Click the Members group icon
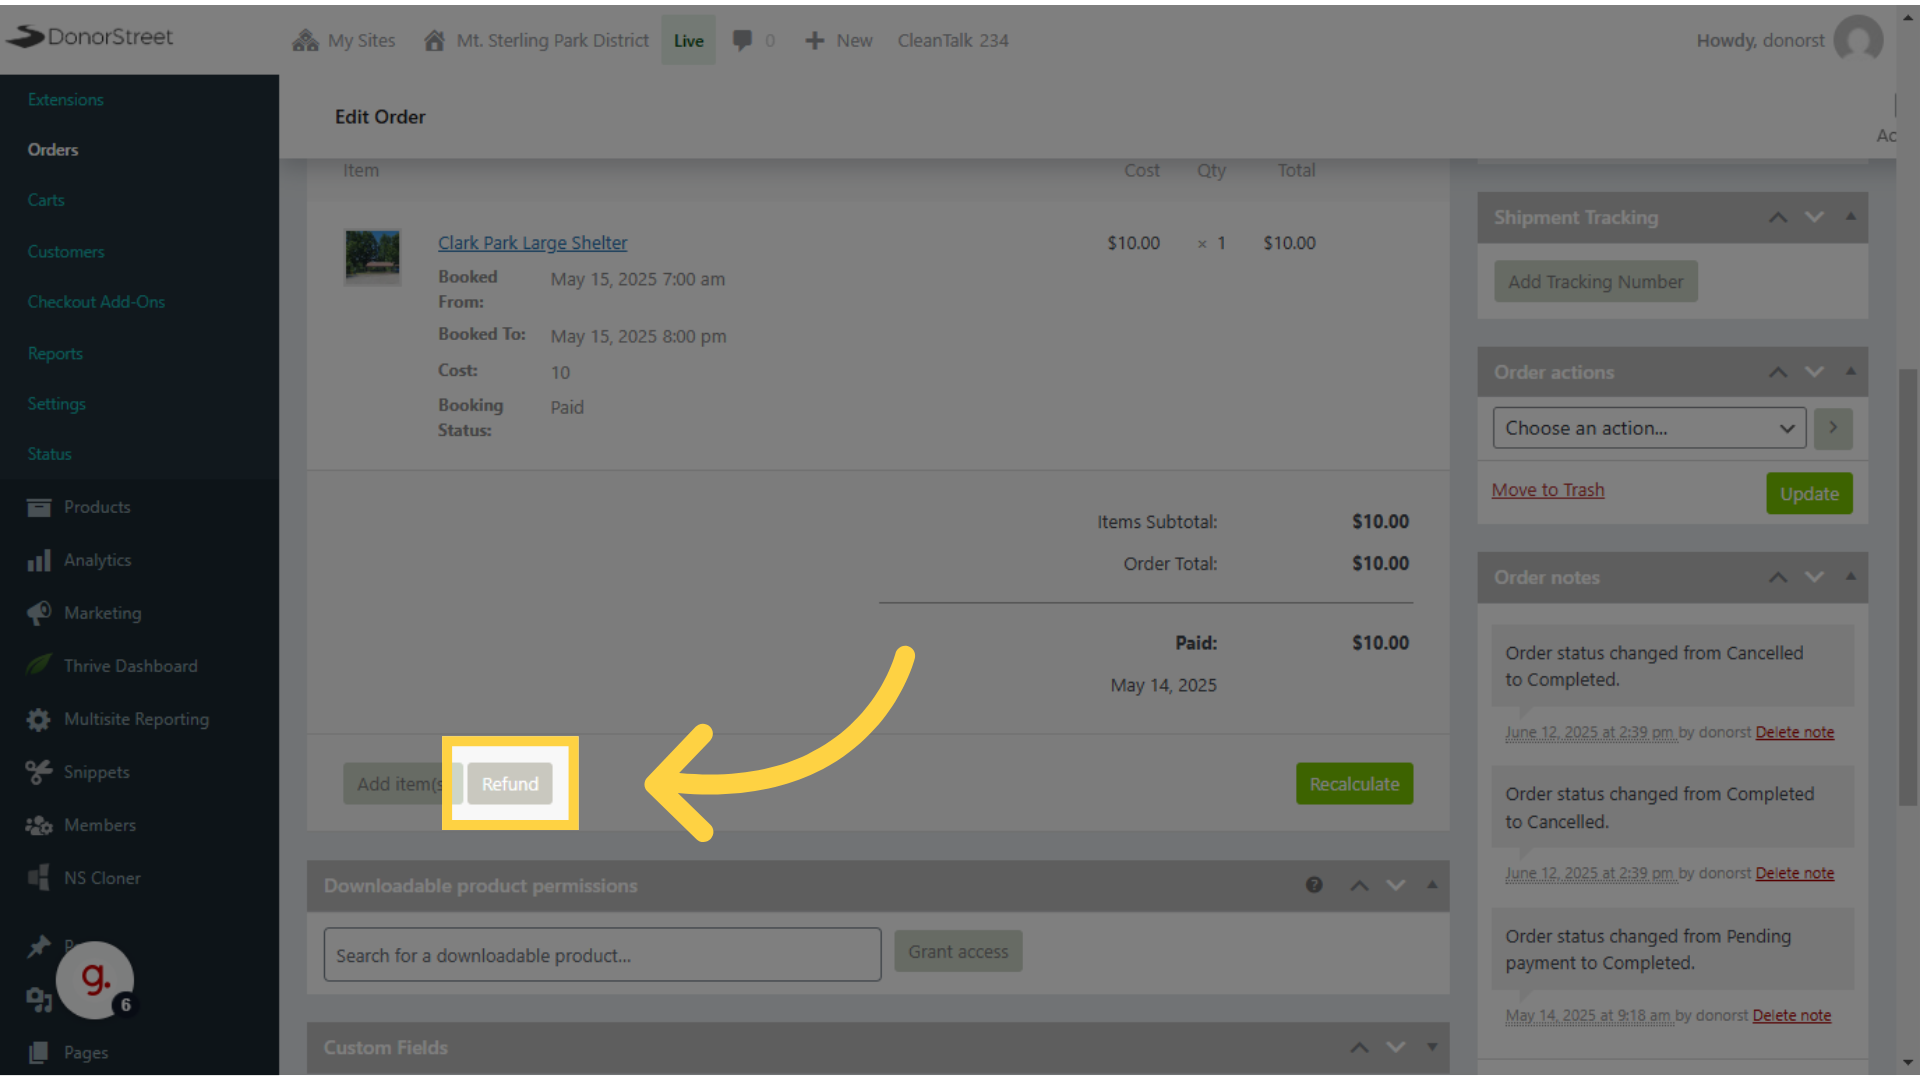 click(39, 825)
